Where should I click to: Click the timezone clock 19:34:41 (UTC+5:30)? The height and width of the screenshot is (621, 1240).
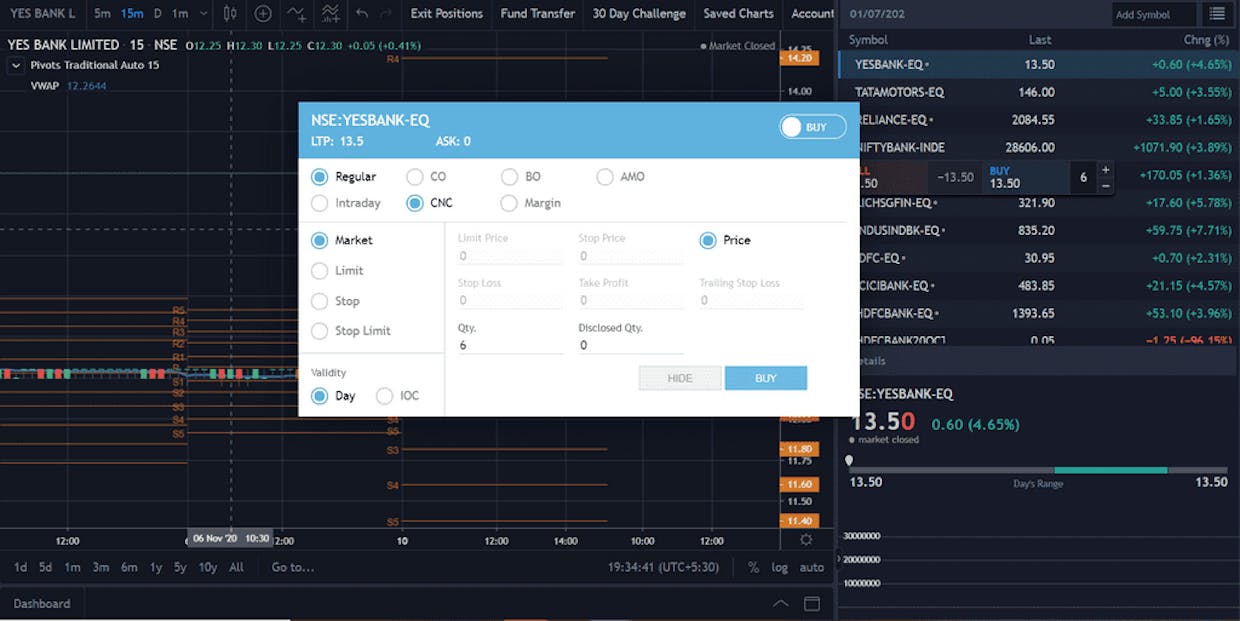click(666, 567)
